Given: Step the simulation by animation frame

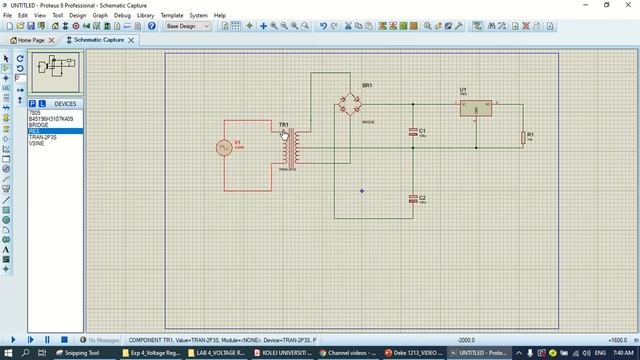Looking at the screenshot, I should pyautogui.click(x=30, y=340).
